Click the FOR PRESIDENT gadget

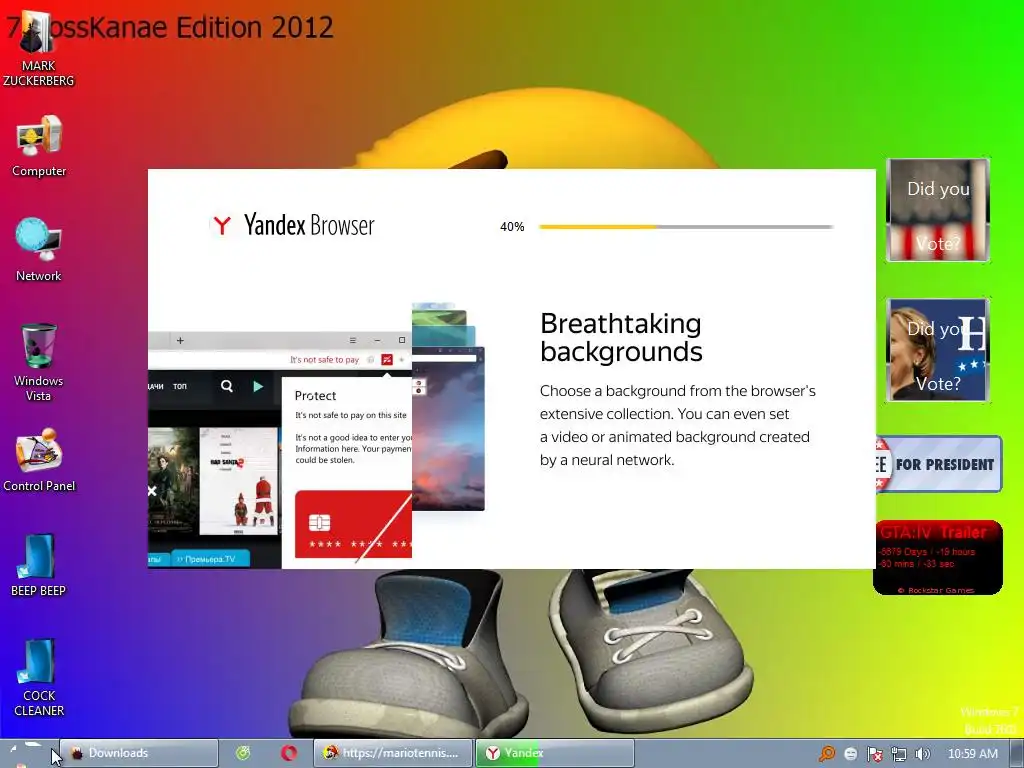(x=938, y=464)
